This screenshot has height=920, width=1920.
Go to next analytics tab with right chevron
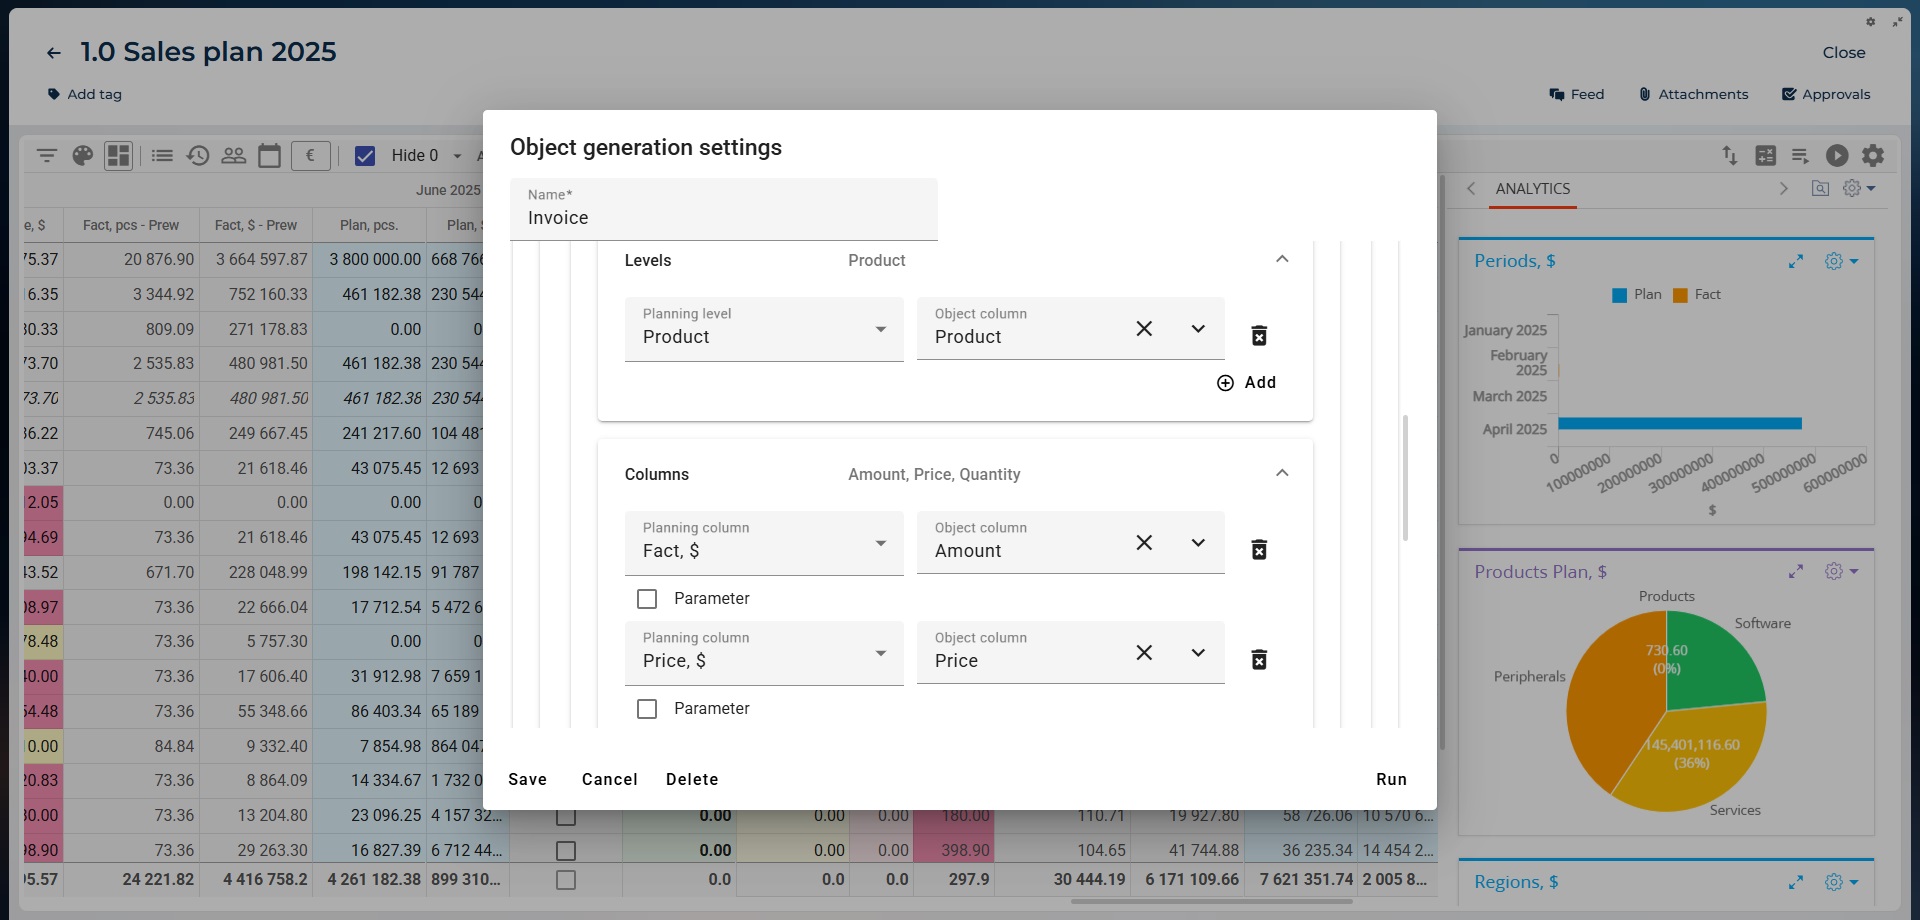[x=1783, y=188]
